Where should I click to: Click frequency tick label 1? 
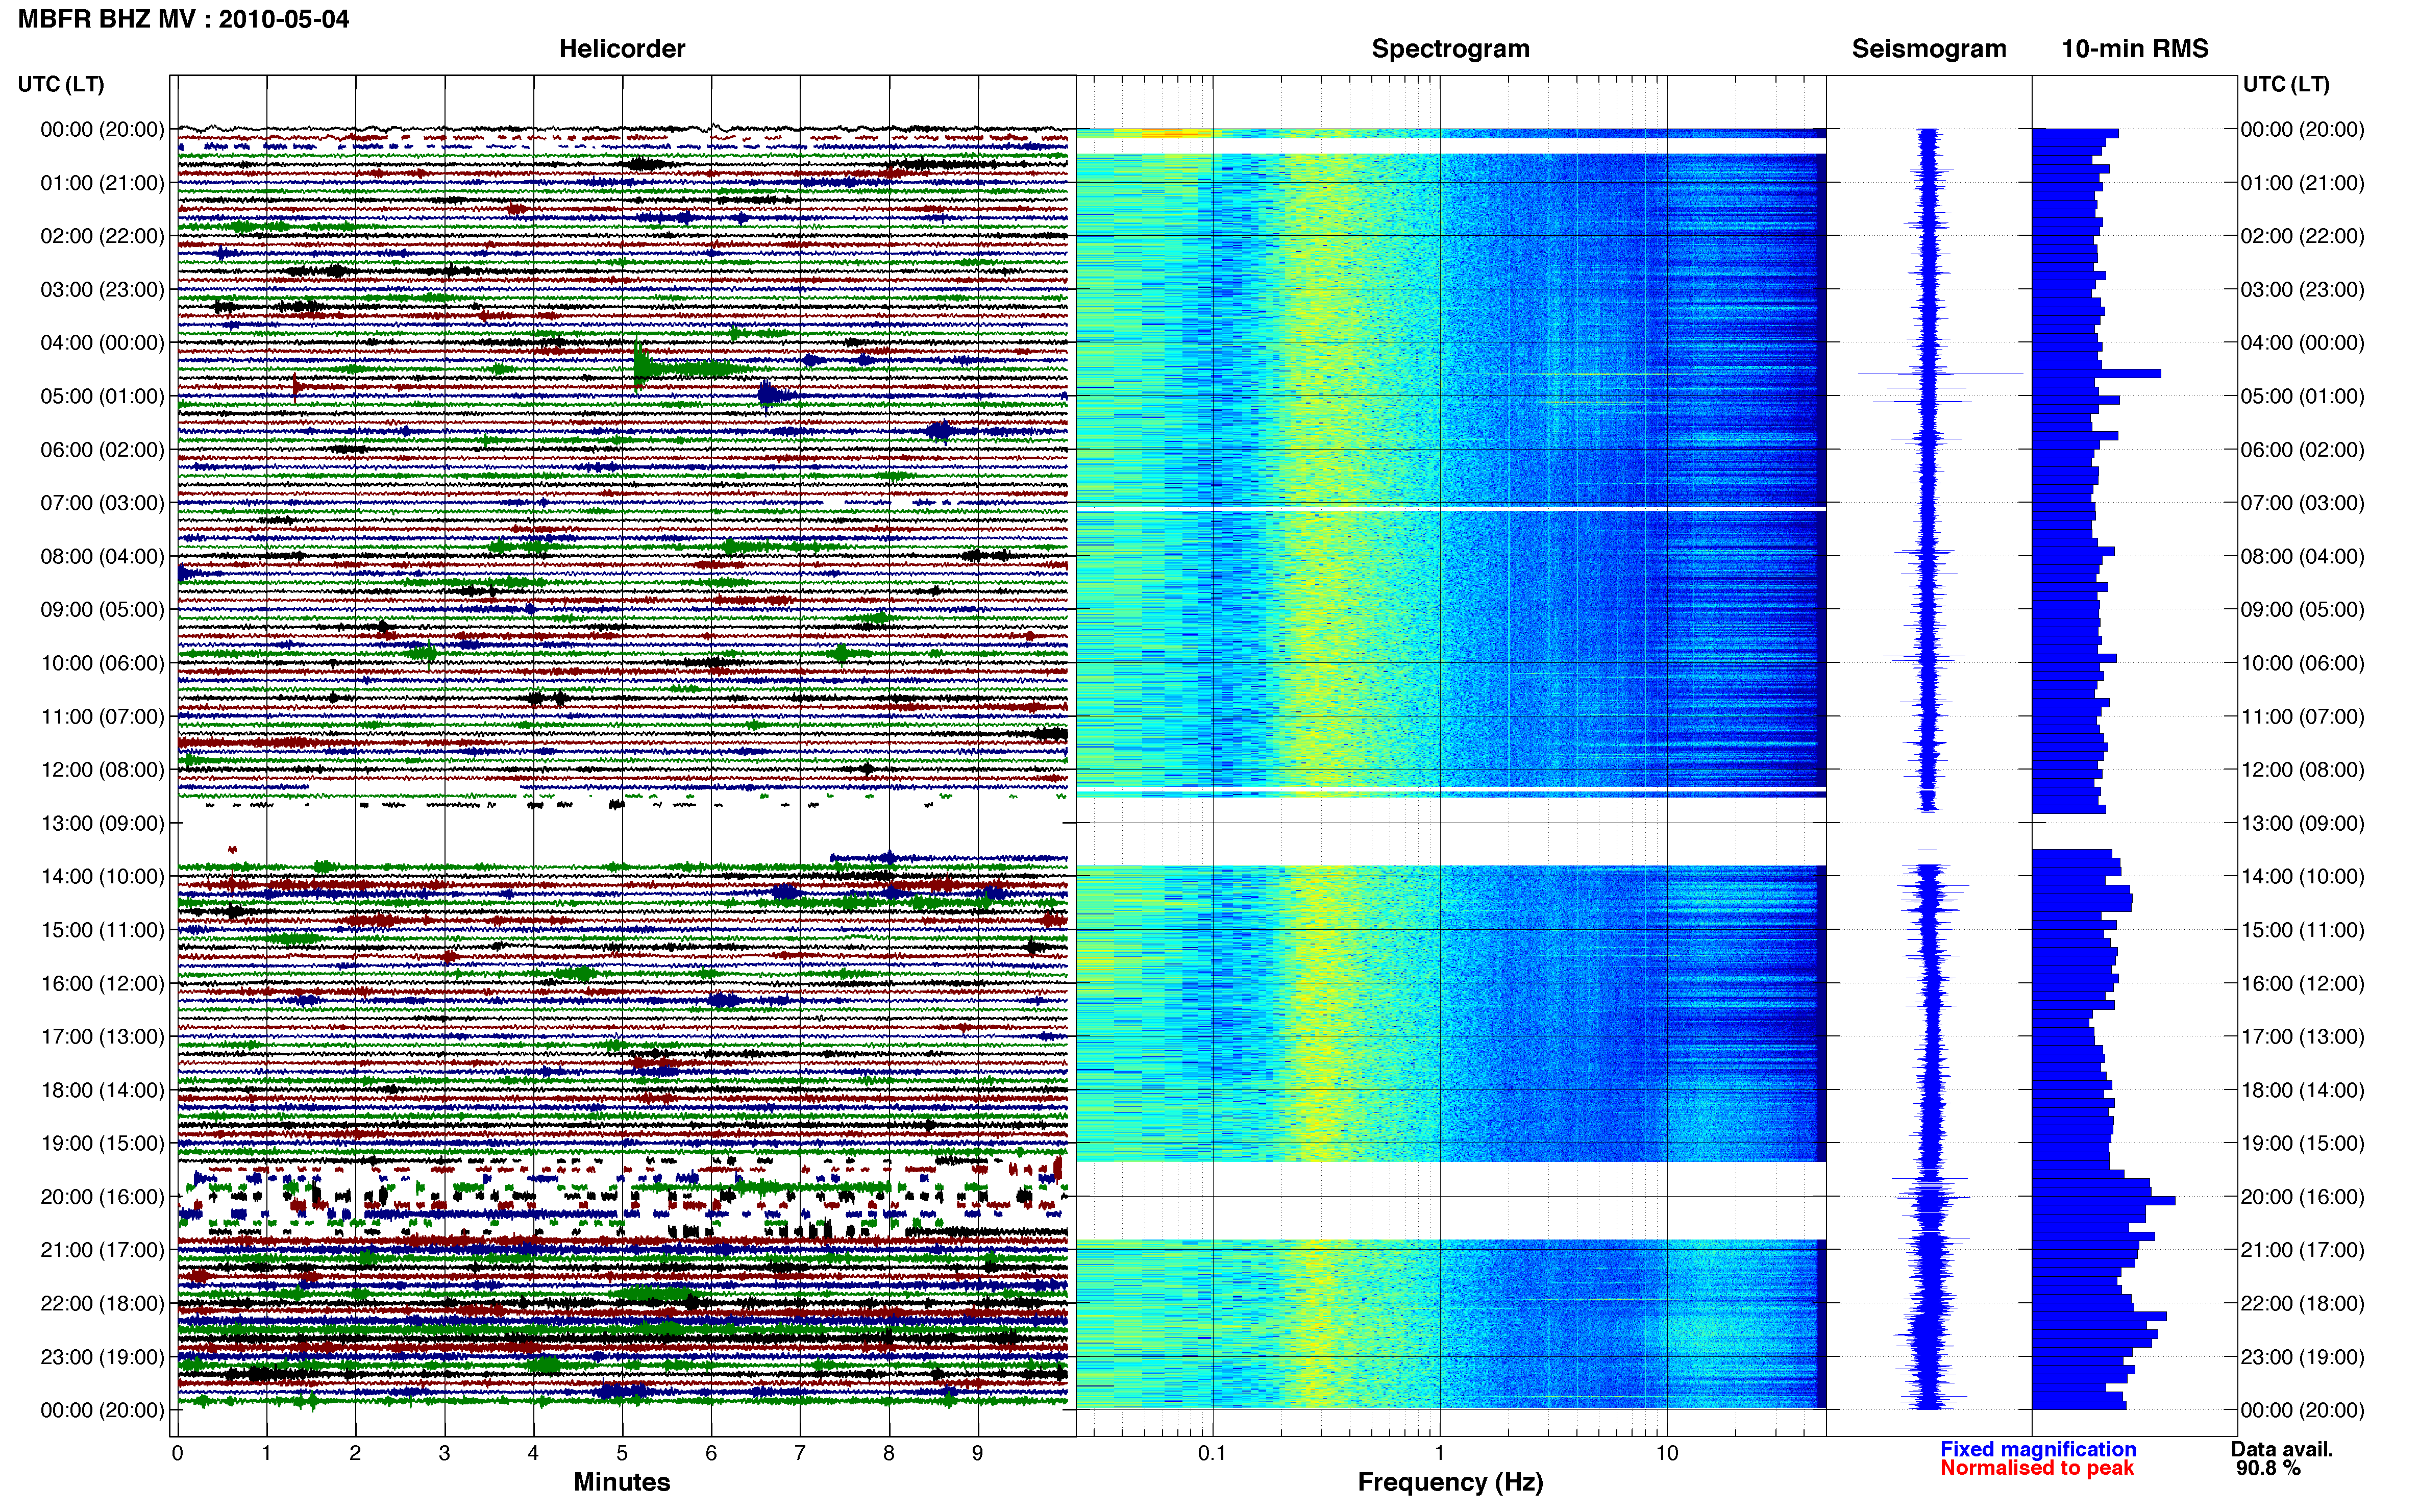pyautogui.click(x=1440, y=1454)
